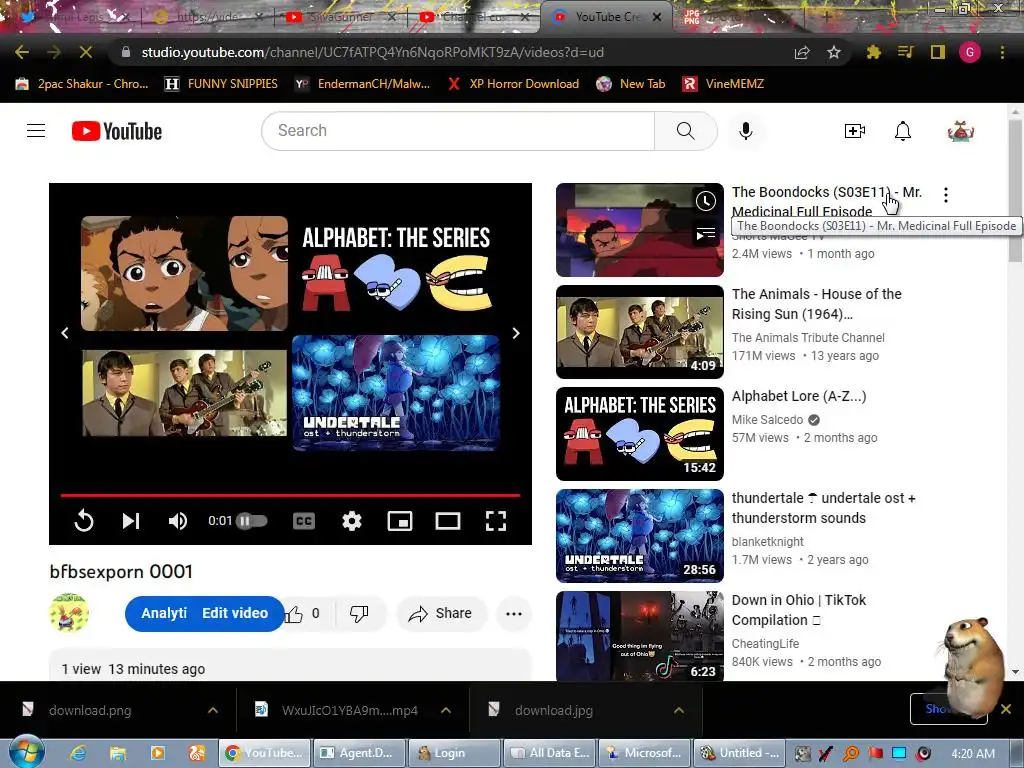Open the FUNNY SNIPPIES bookmark
Image resolution: width=1024 pixels, height=768 pixels.
click(222, 84)
